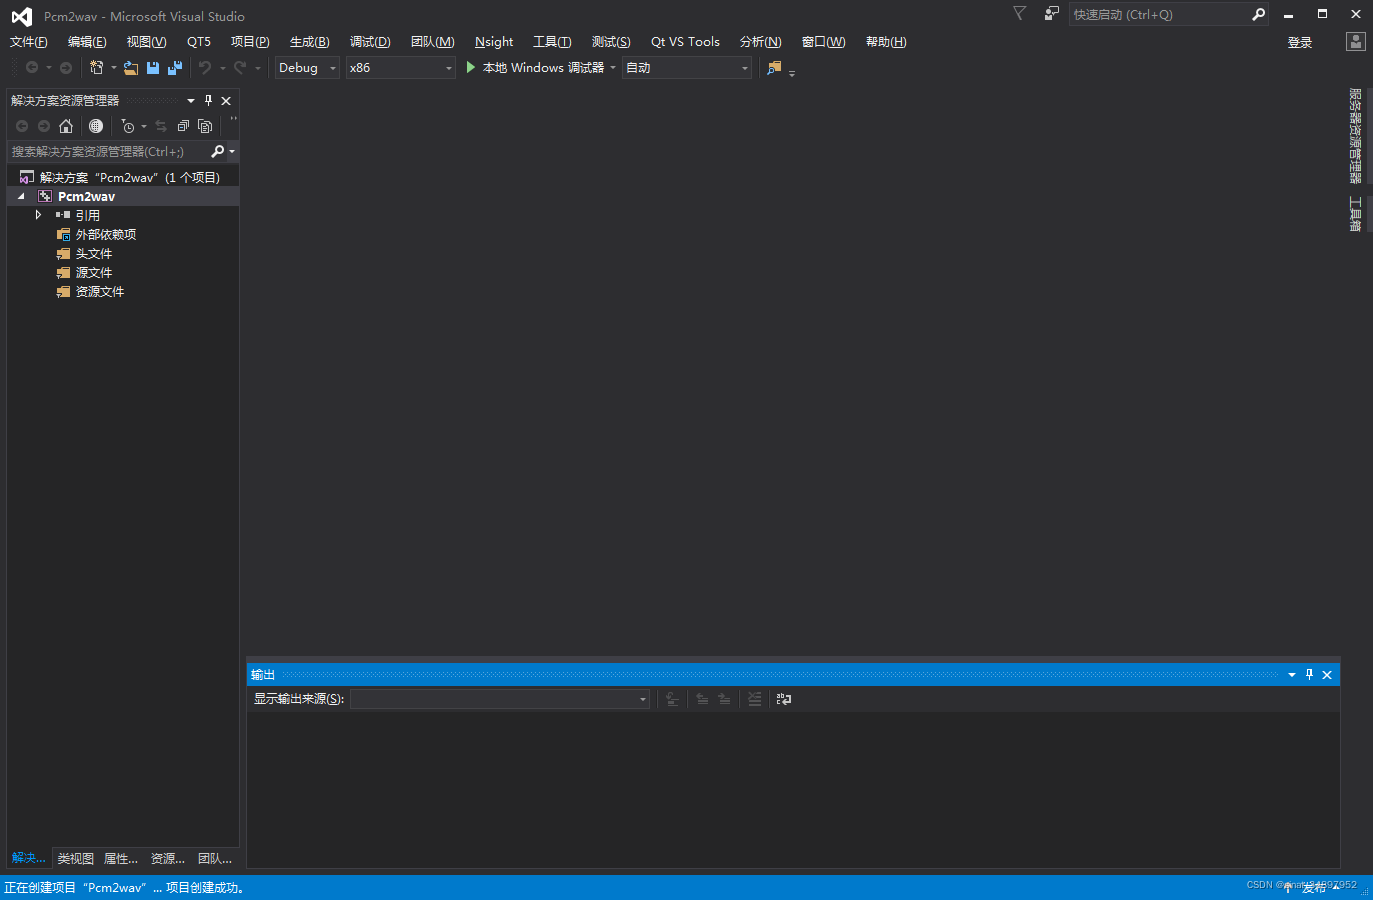Toggle word wrap in the Output panel
Image resolution: width=1373 pixels, height=900 pixels.
click(x=784, y=699)
